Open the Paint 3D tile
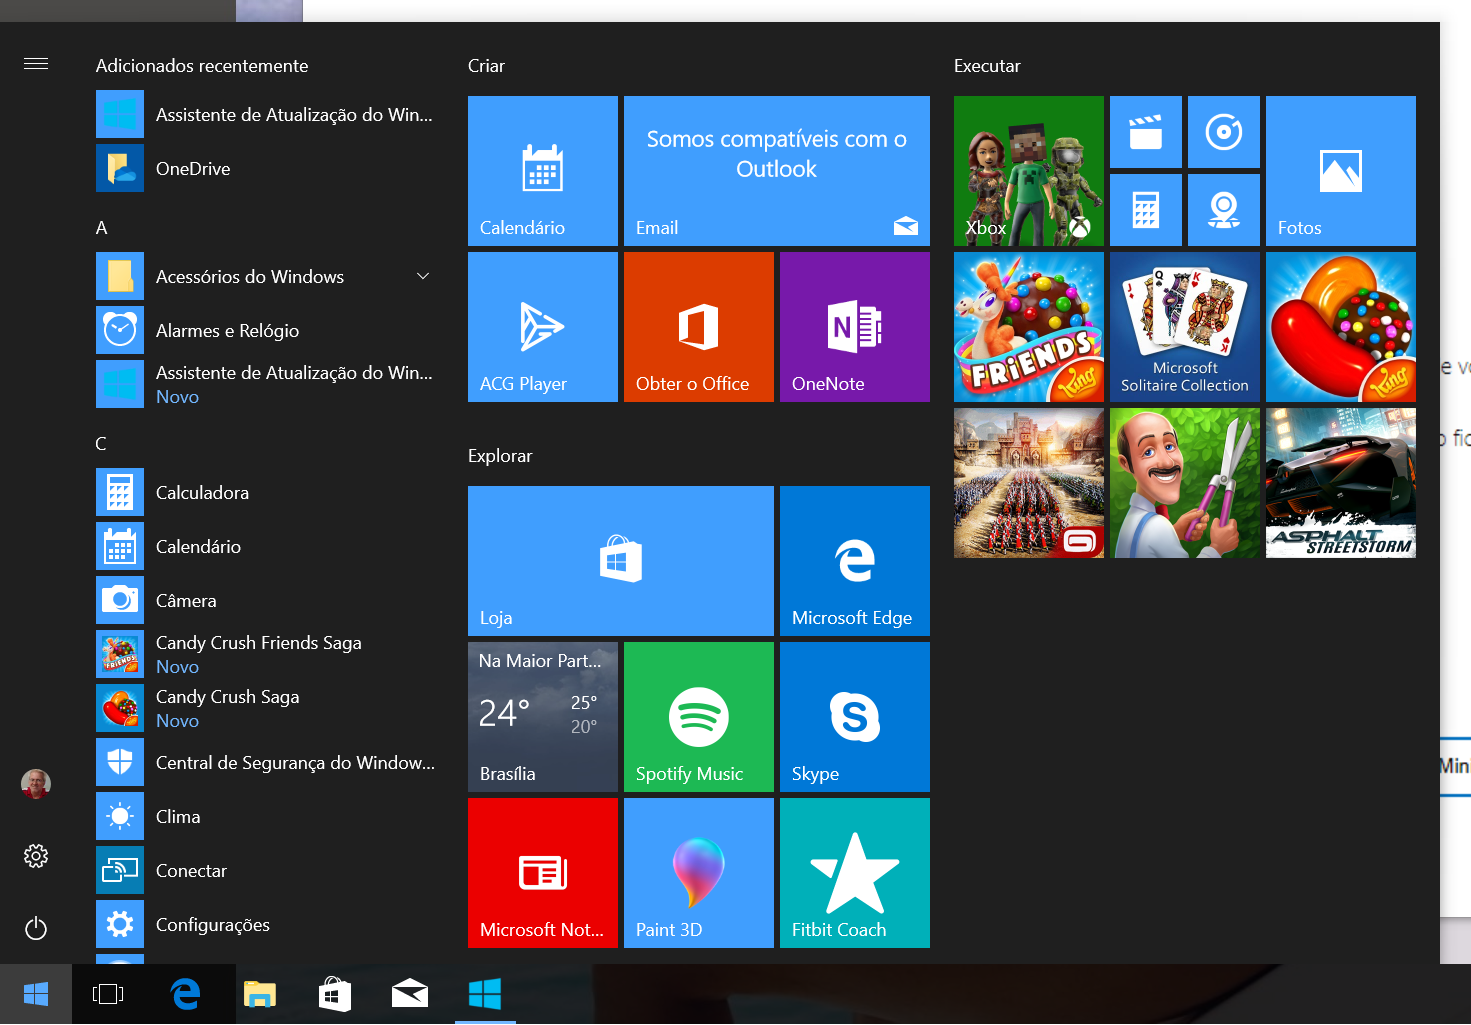 pos(698,873)
